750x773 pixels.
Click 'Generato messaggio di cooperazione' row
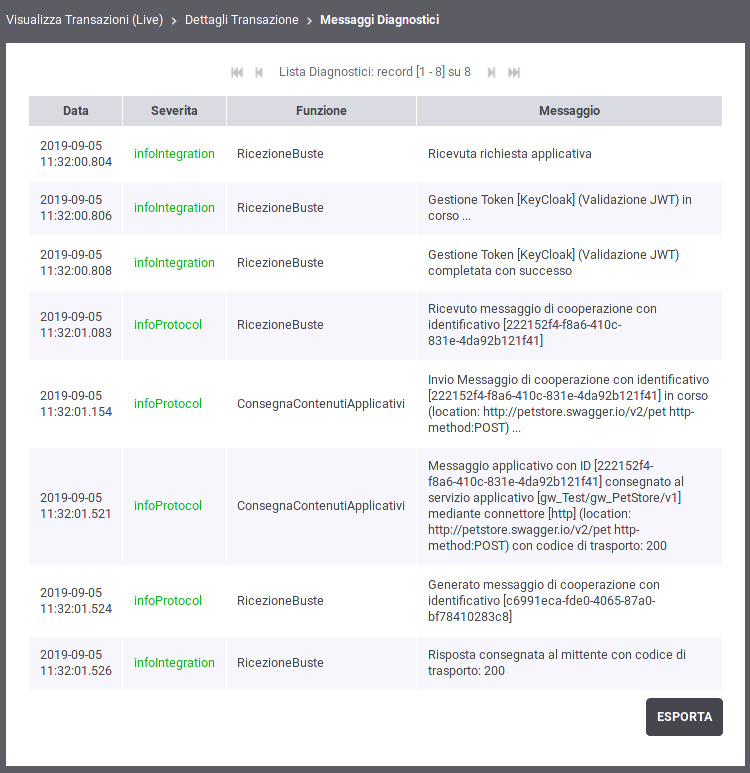coord(375,601)
